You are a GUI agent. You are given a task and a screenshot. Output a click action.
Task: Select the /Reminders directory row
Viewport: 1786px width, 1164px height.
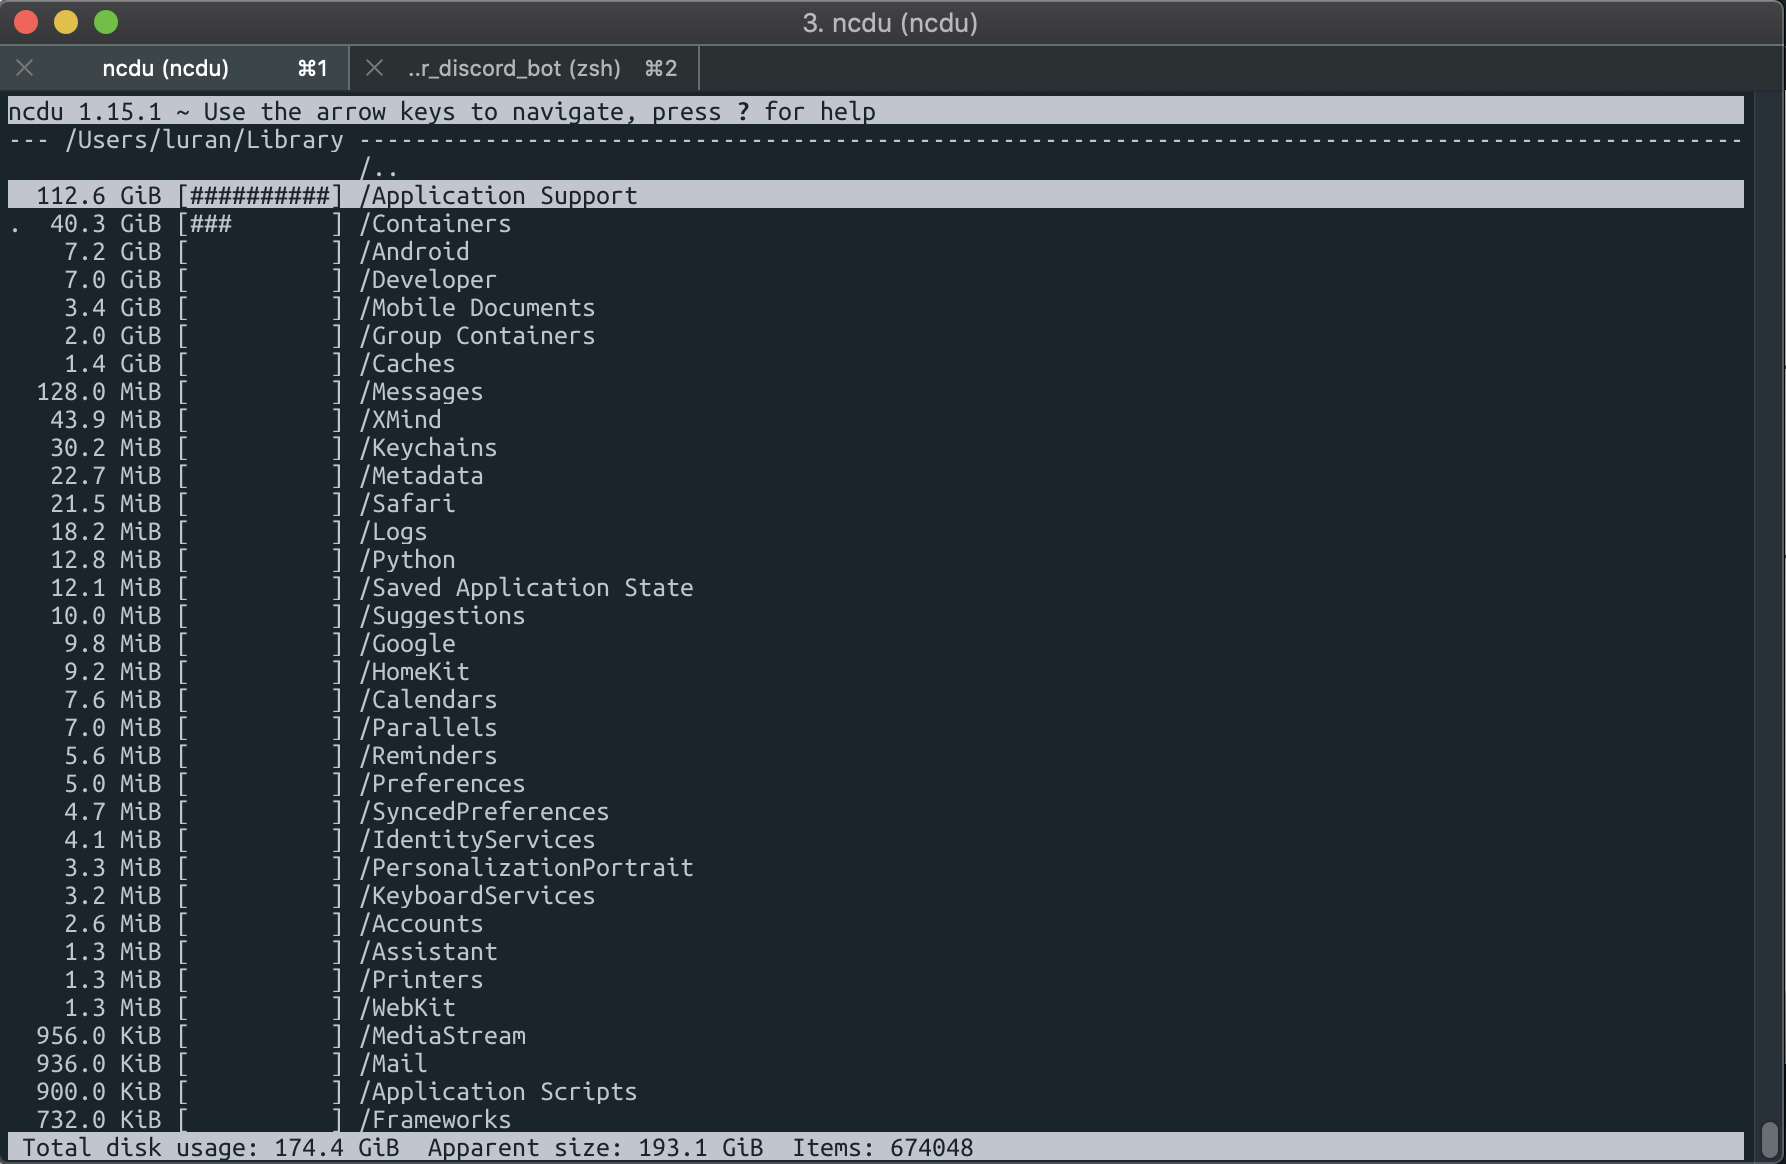tap(875, 756)
